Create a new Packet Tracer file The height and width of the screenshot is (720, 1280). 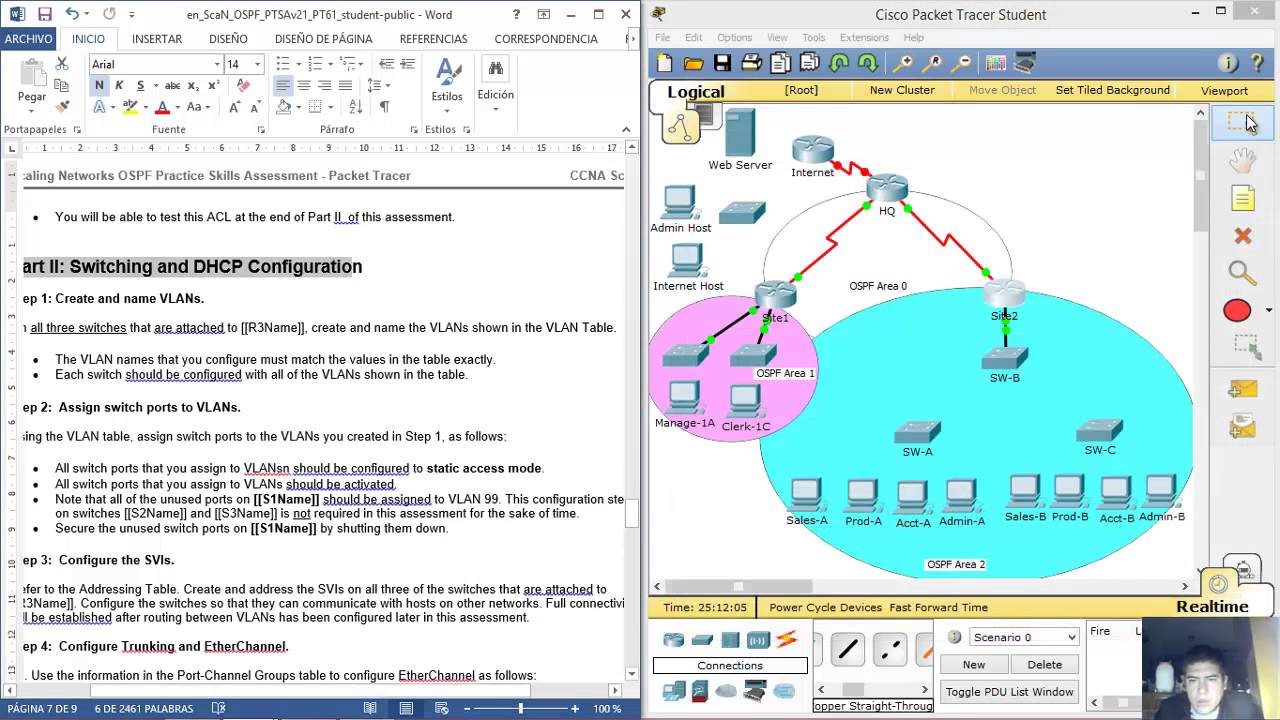tap(664, 63)
